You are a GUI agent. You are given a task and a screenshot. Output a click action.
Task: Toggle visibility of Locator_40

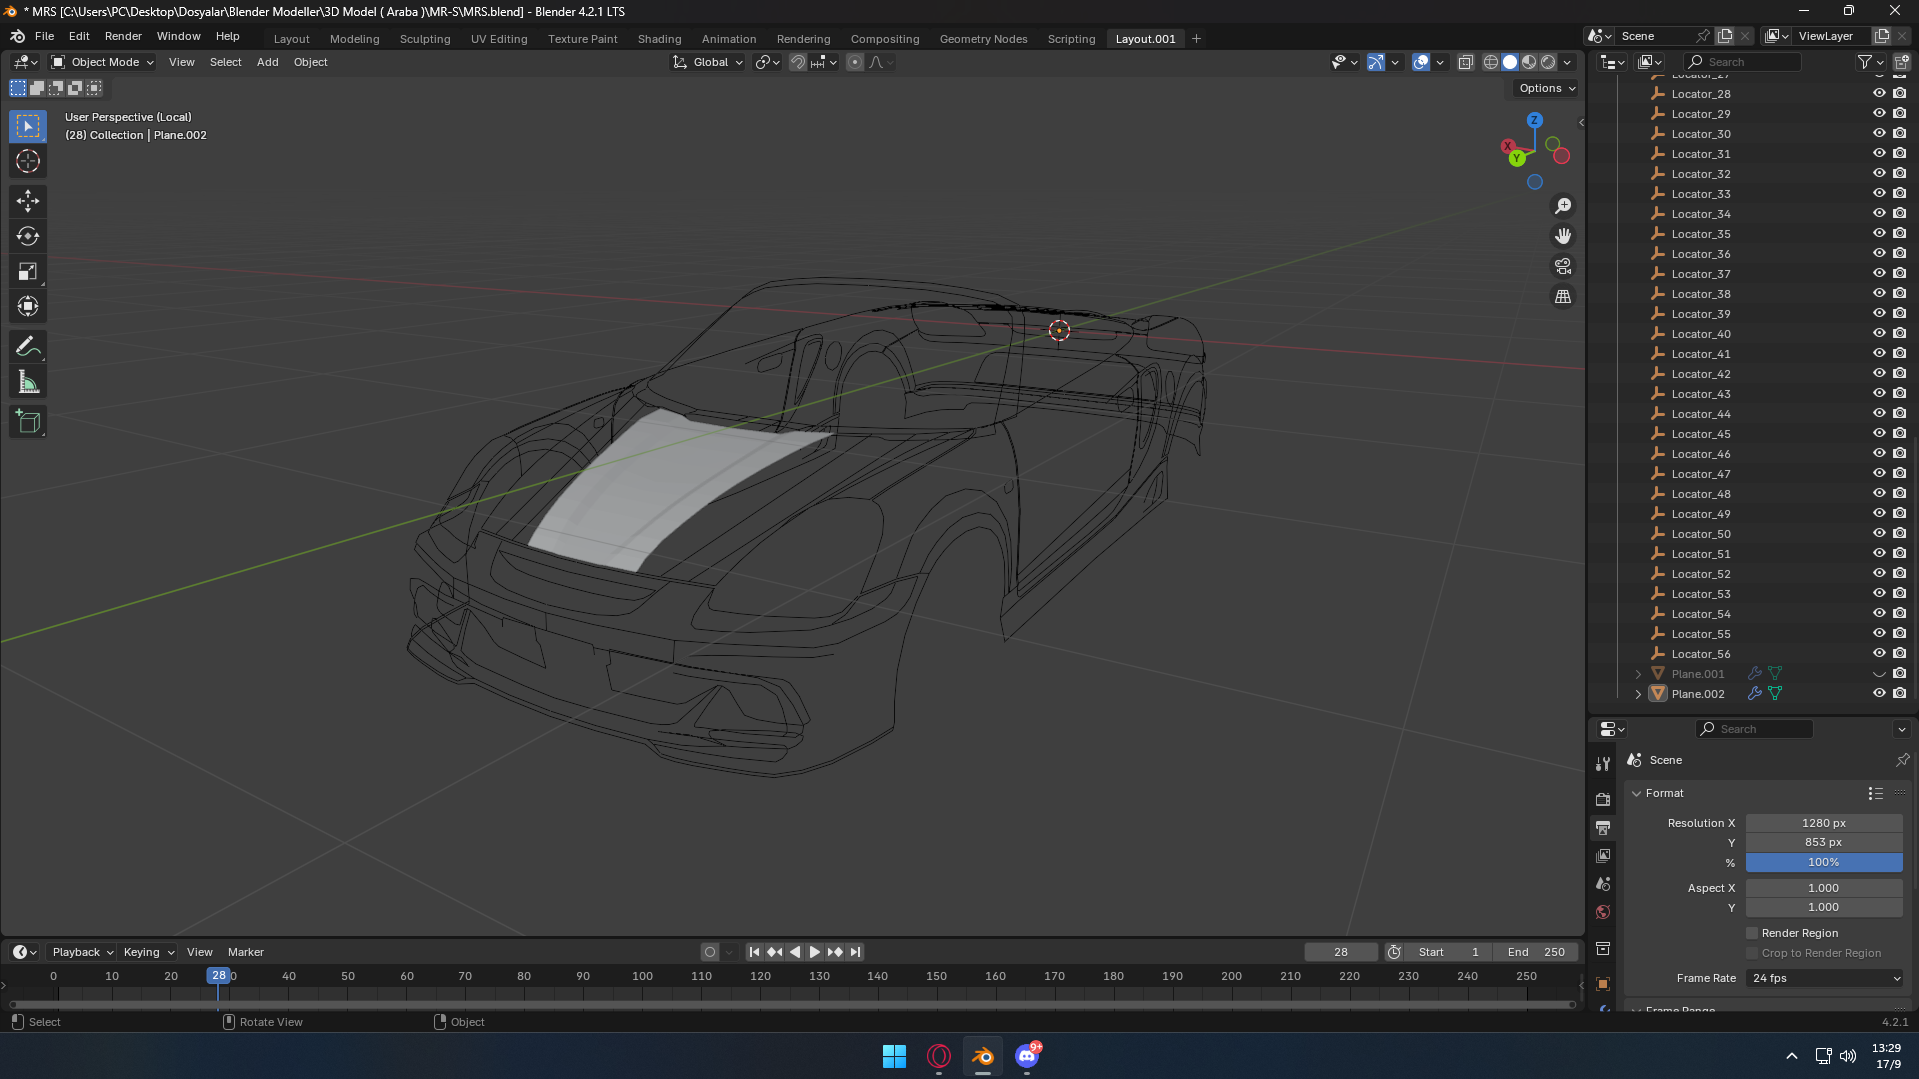[1879, 333]
